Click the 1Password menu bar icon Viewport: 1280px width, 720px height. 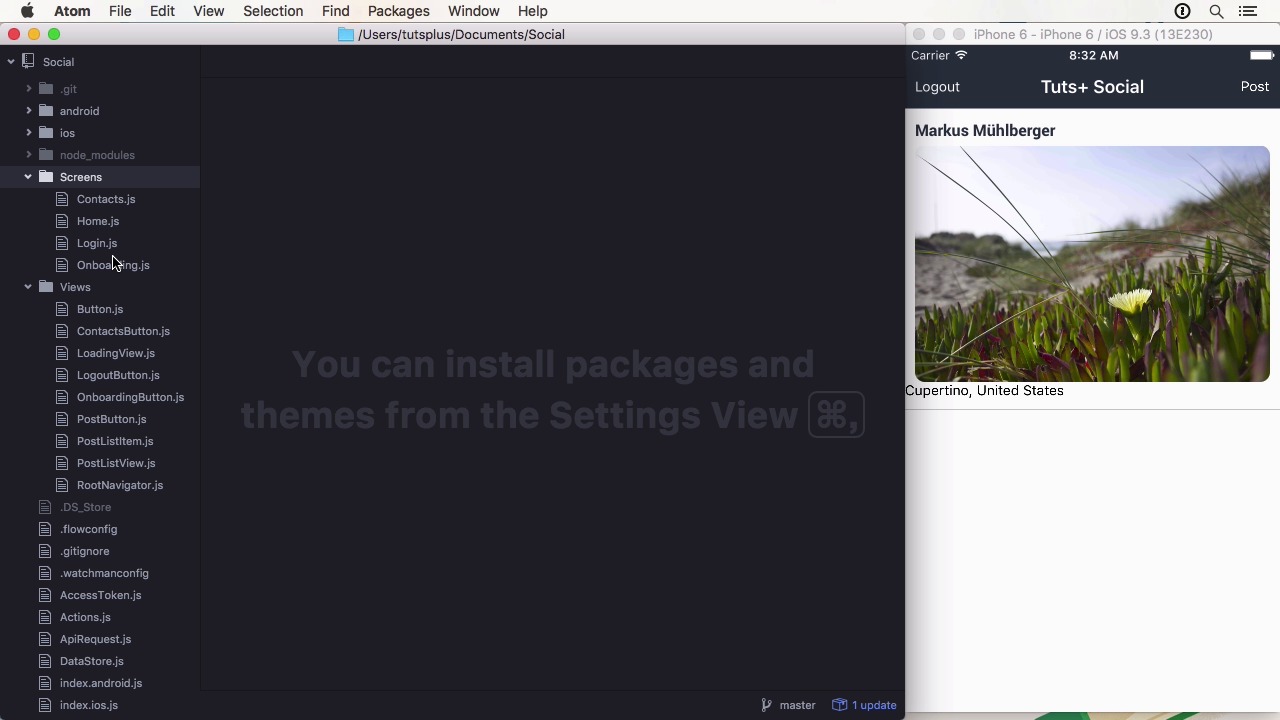[1182, 11]
